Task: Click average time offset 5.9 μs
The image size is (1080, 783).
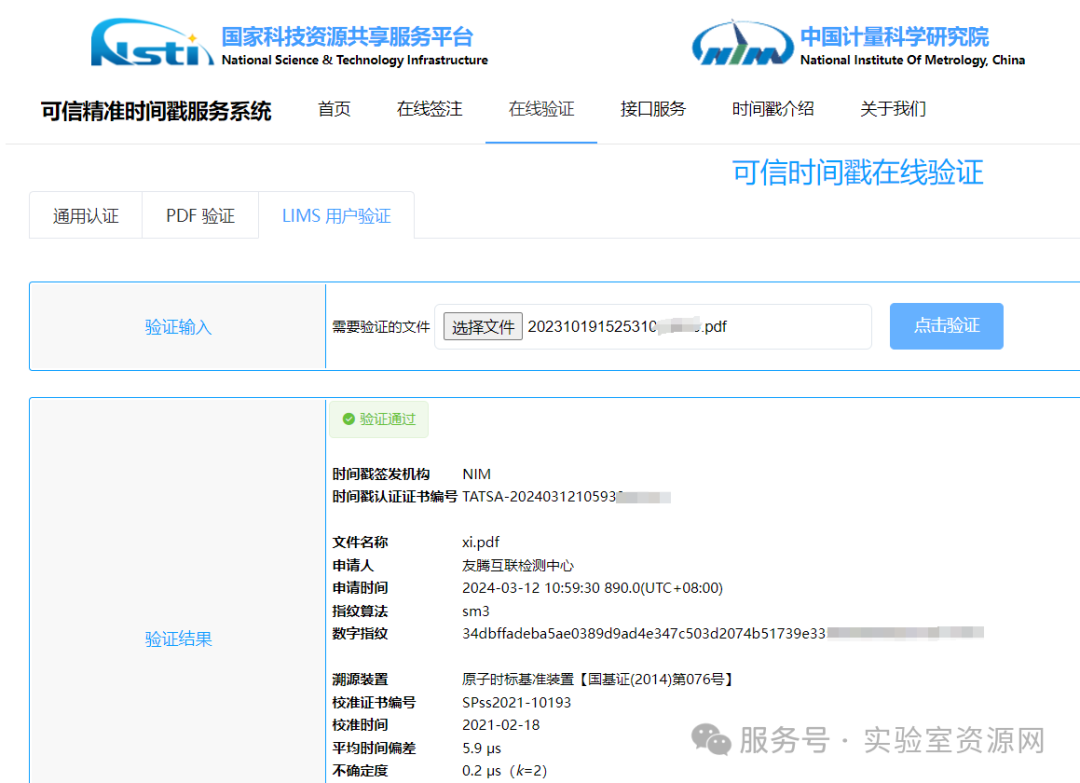Action: pos(481,748)
